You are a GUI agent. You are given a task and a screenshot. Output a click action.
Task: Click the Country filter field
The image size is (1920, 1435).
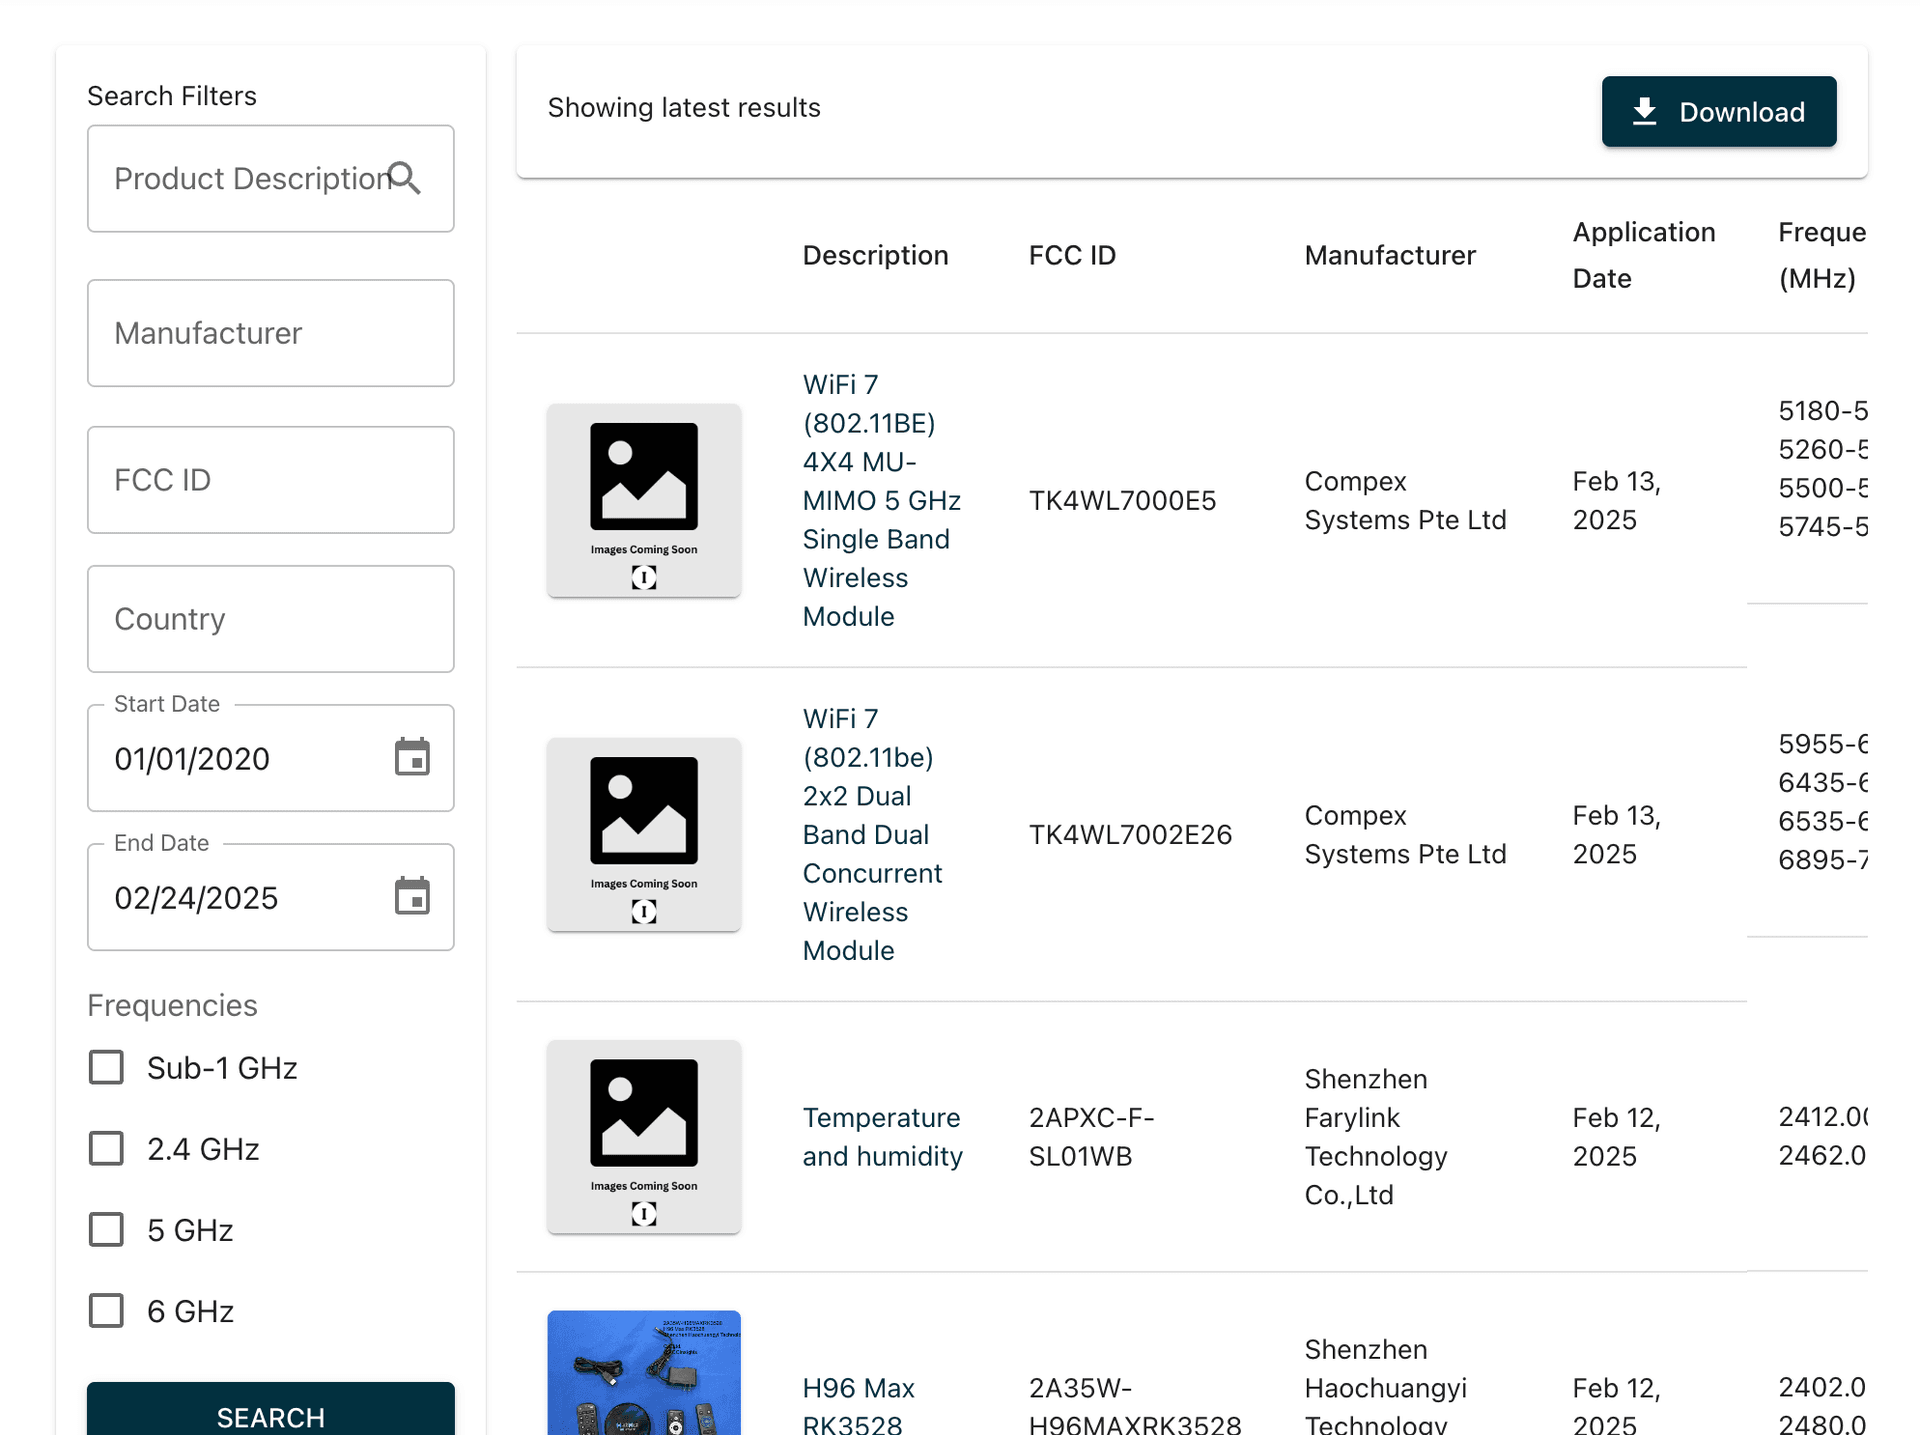[x=270, y=619]
